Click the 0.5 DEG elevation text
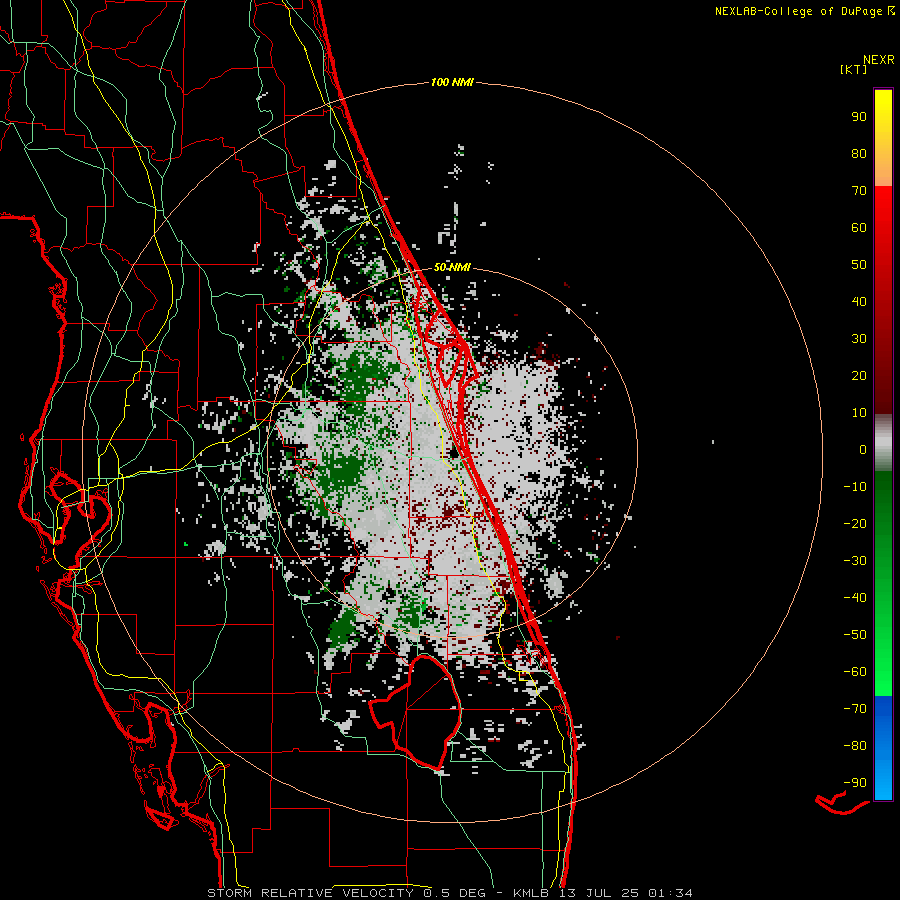The image size is (900, 900). (455, 893)
